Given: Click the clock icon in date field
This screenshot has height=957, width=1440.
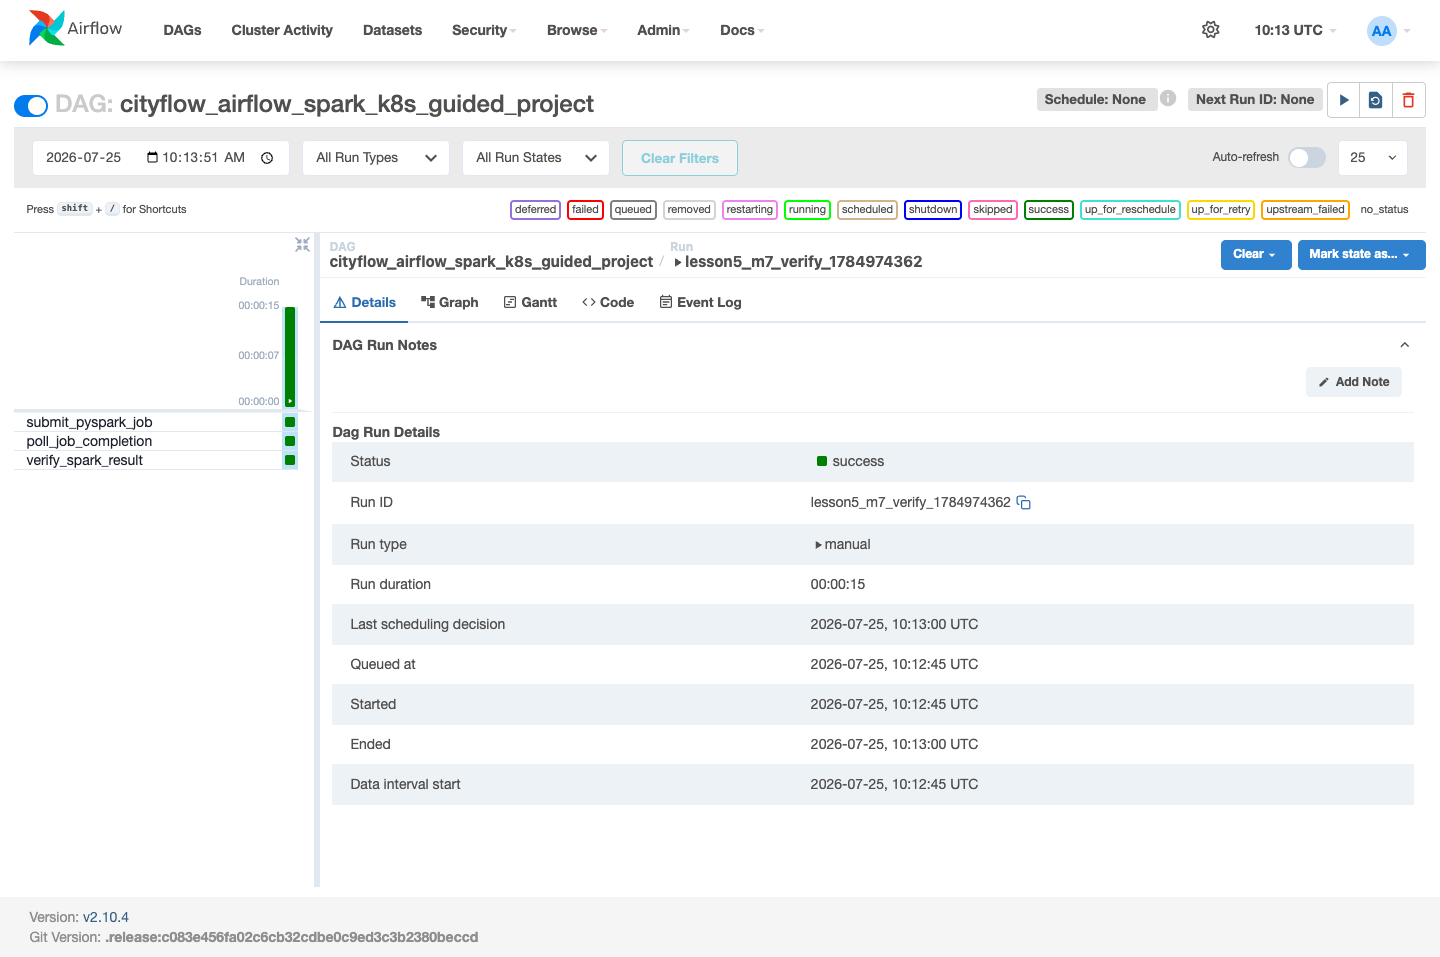Looking at the screenshot, I should coord(267,158).
